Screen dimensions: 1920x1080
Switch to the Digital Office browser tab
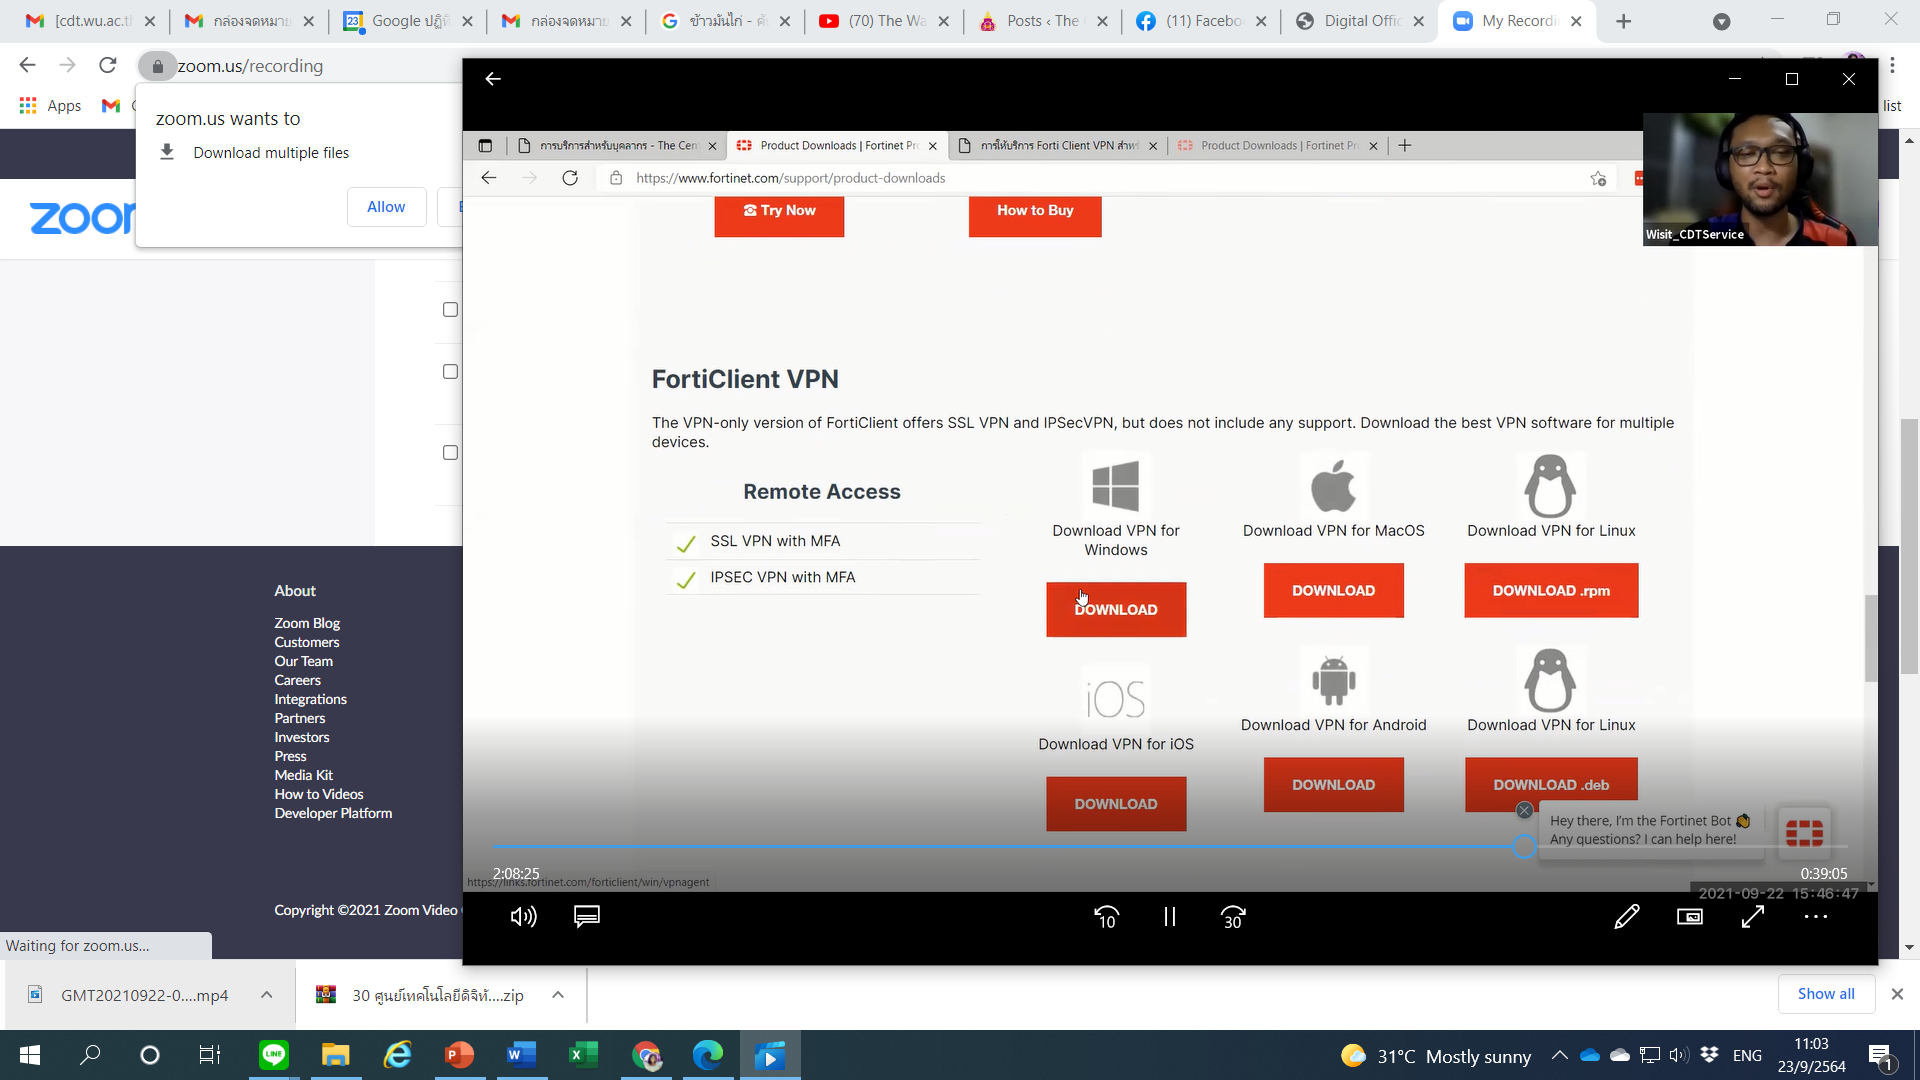(1360, 21)
